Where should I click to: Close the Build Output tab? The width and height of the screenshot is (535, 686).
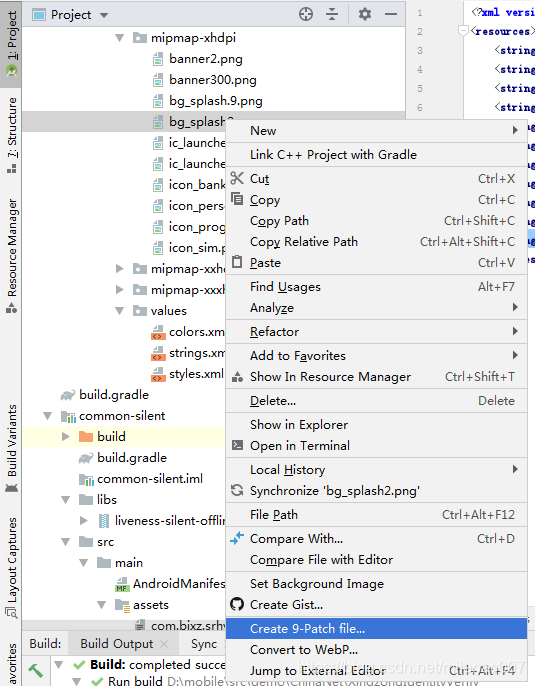(164, 644)
